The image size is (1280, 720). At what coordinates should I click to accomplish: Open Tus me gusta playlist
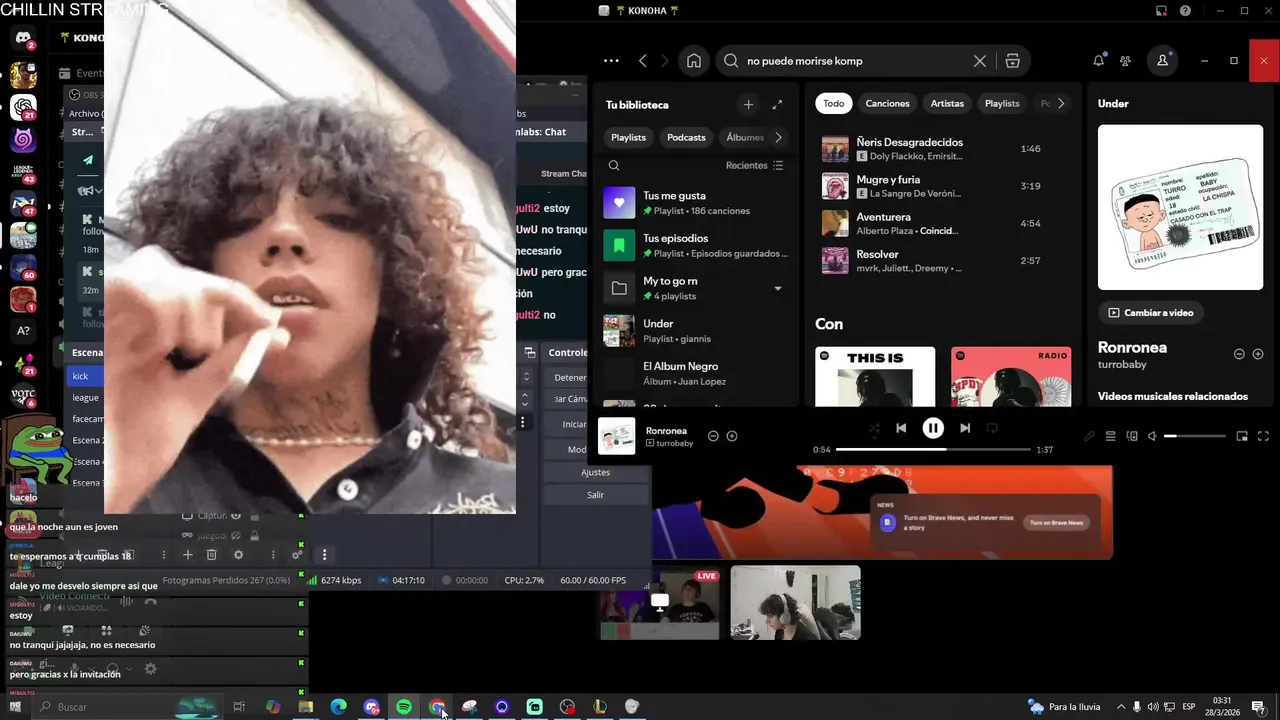point(694,203)
